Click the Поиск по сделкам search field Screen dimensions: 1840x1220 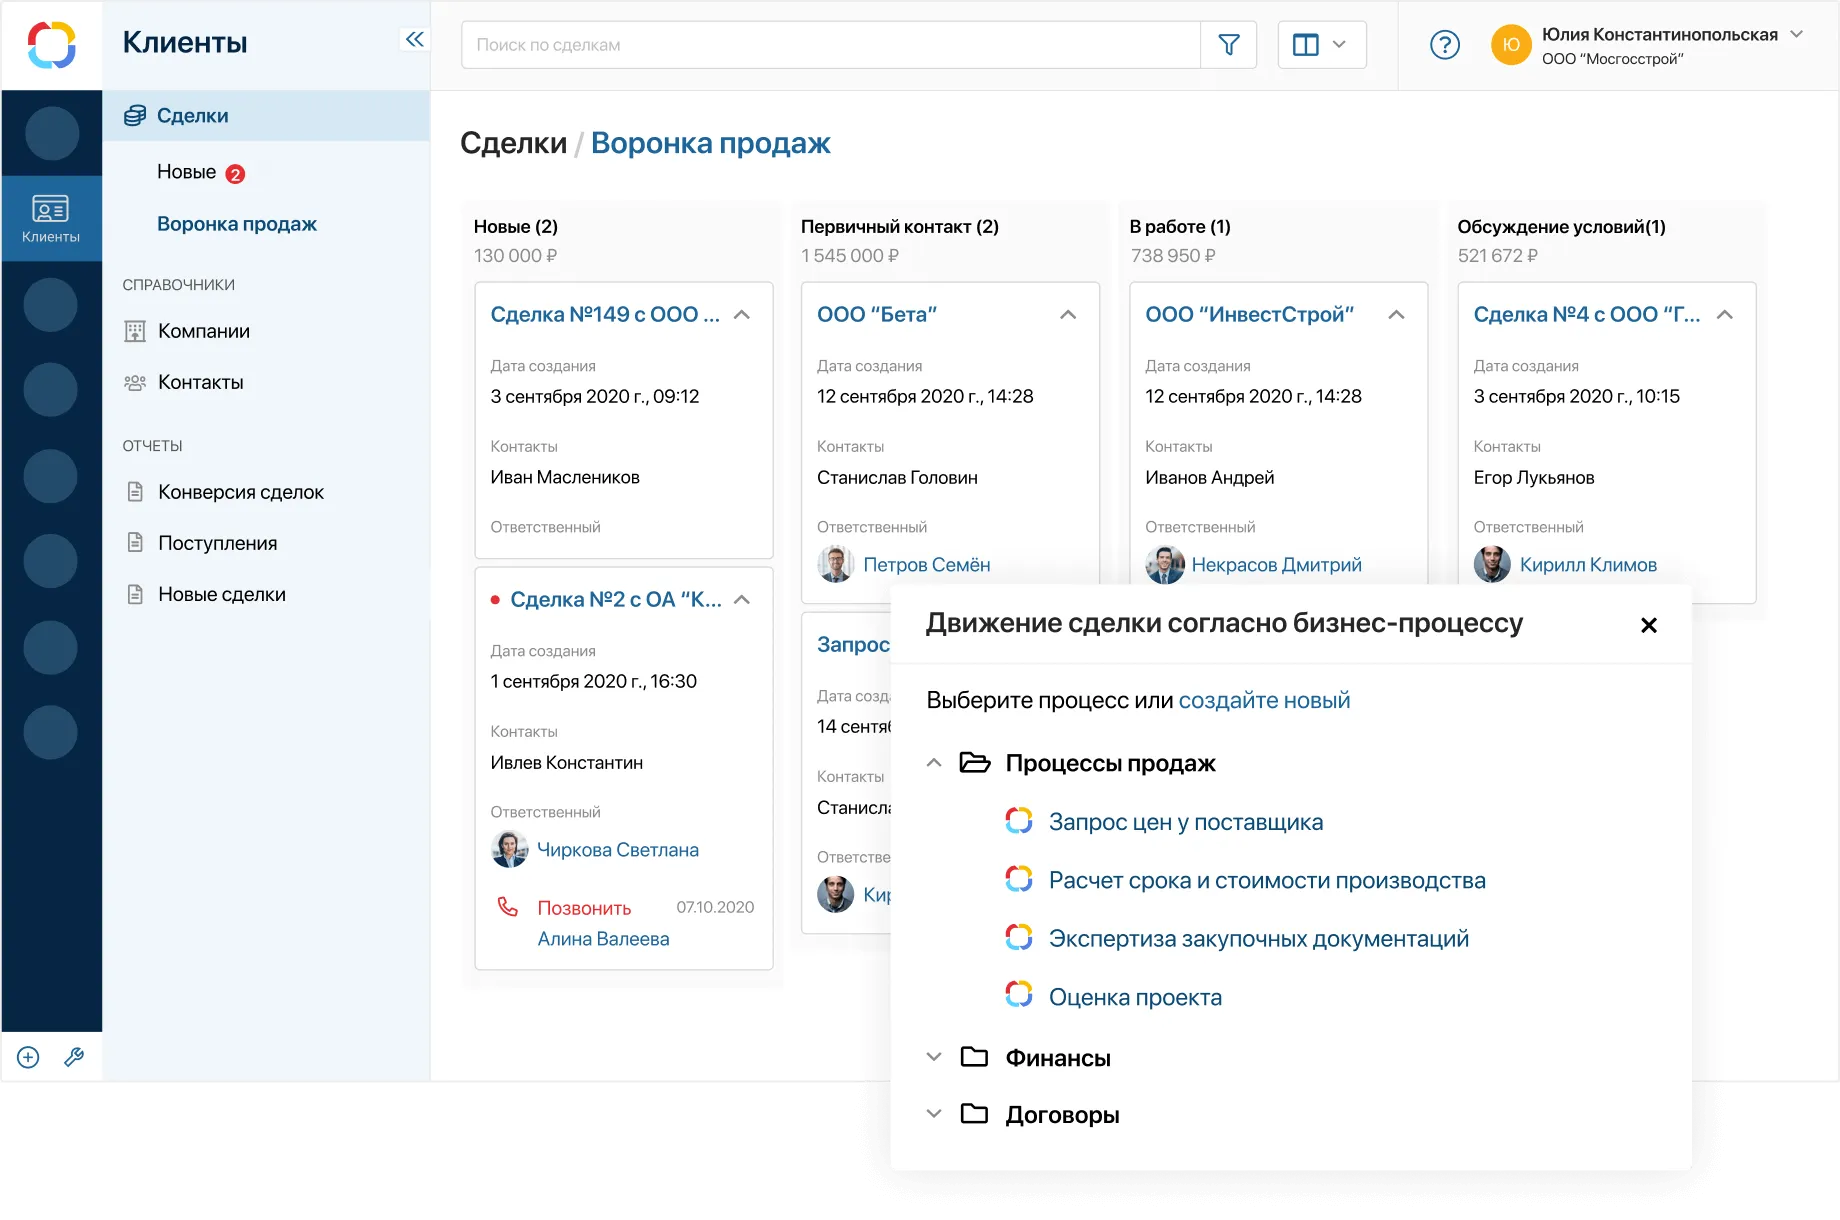830,44
